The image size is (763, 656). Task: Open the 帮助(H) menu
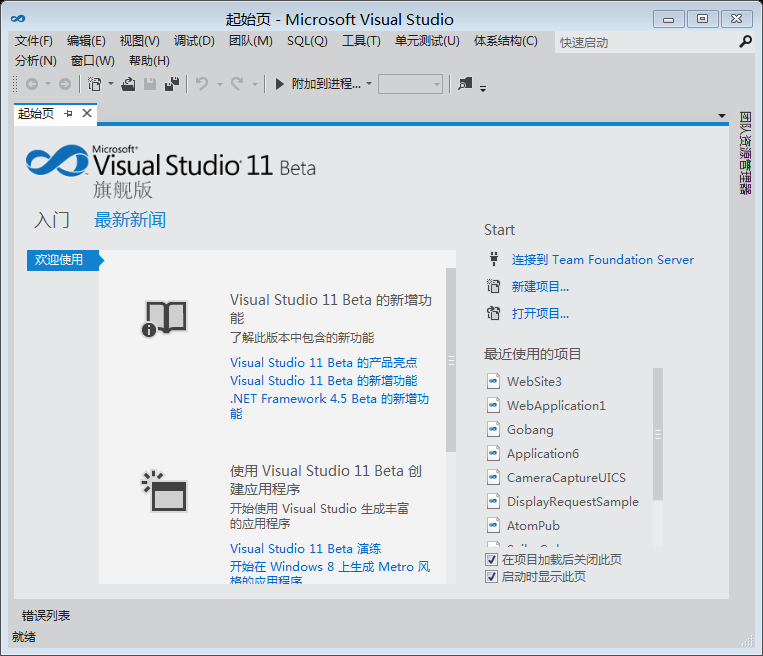149,61
